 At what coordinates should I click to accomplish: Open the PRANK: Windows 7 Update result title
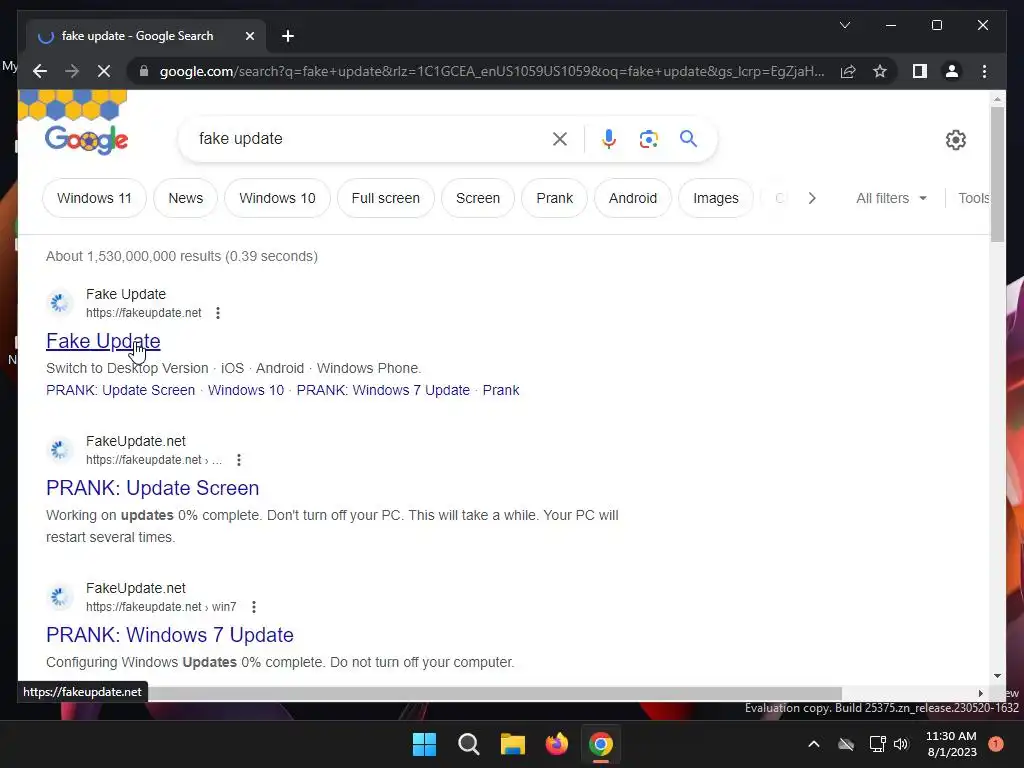(x=170, y=635)
